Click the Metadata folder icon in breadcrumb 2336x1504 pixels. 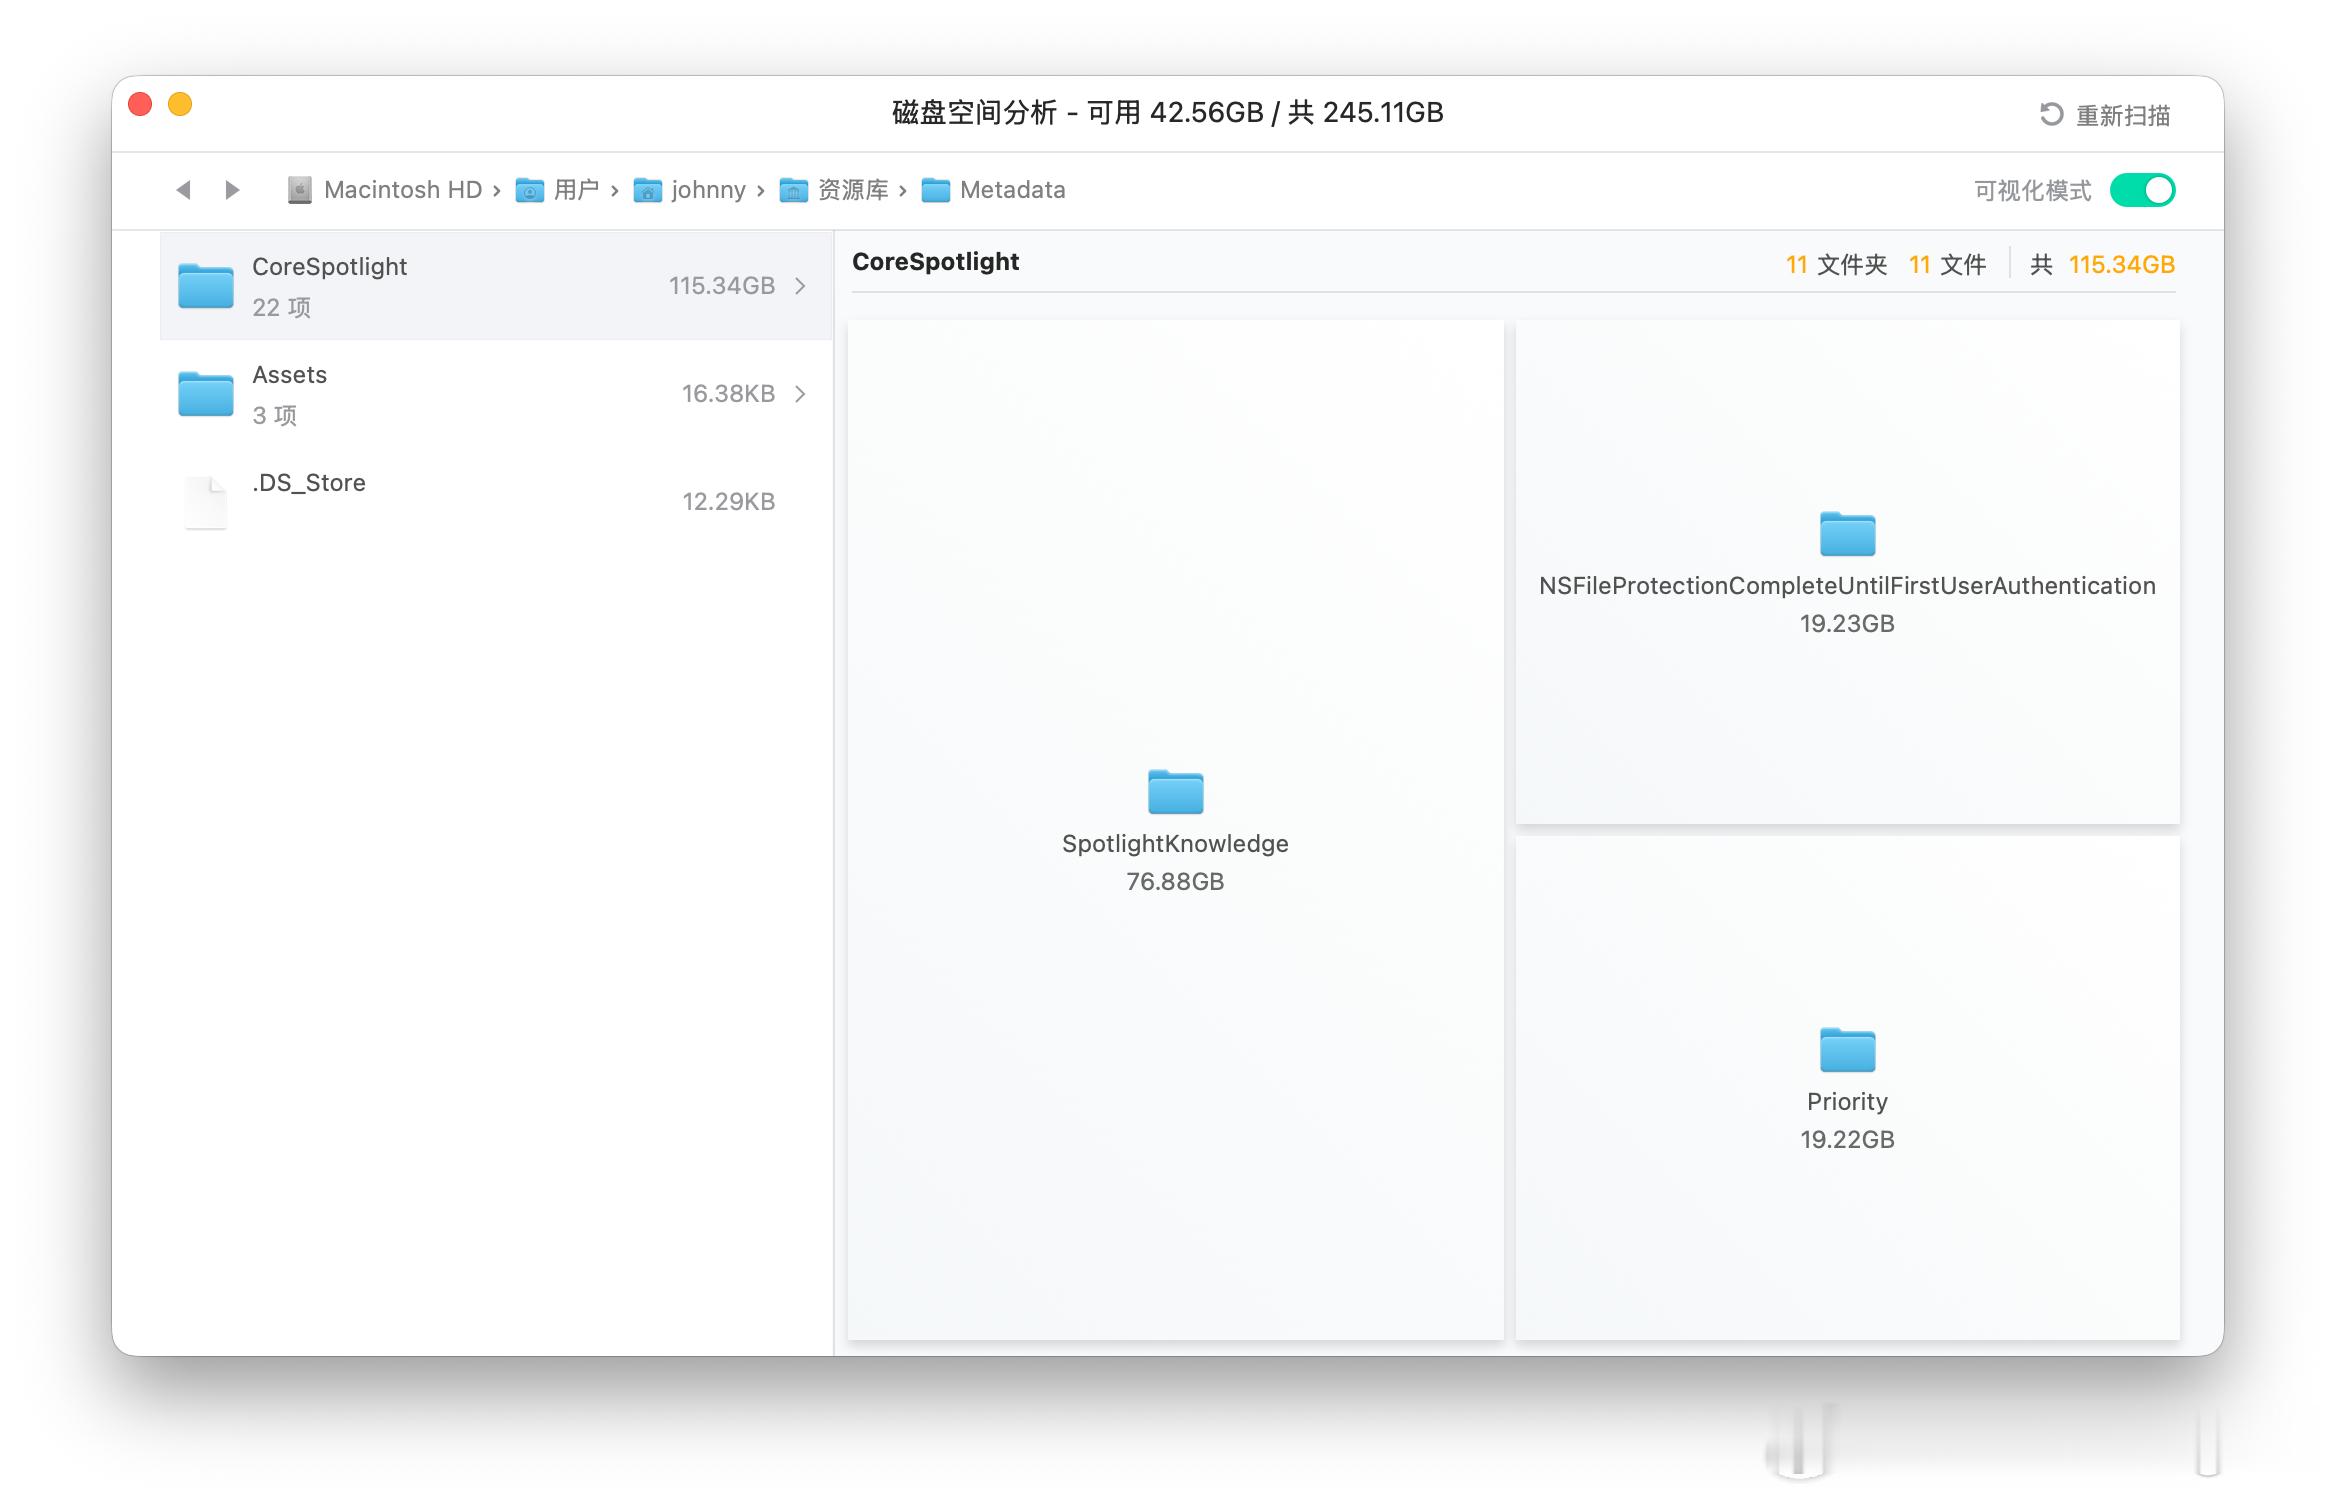click(x=936, y=190)
